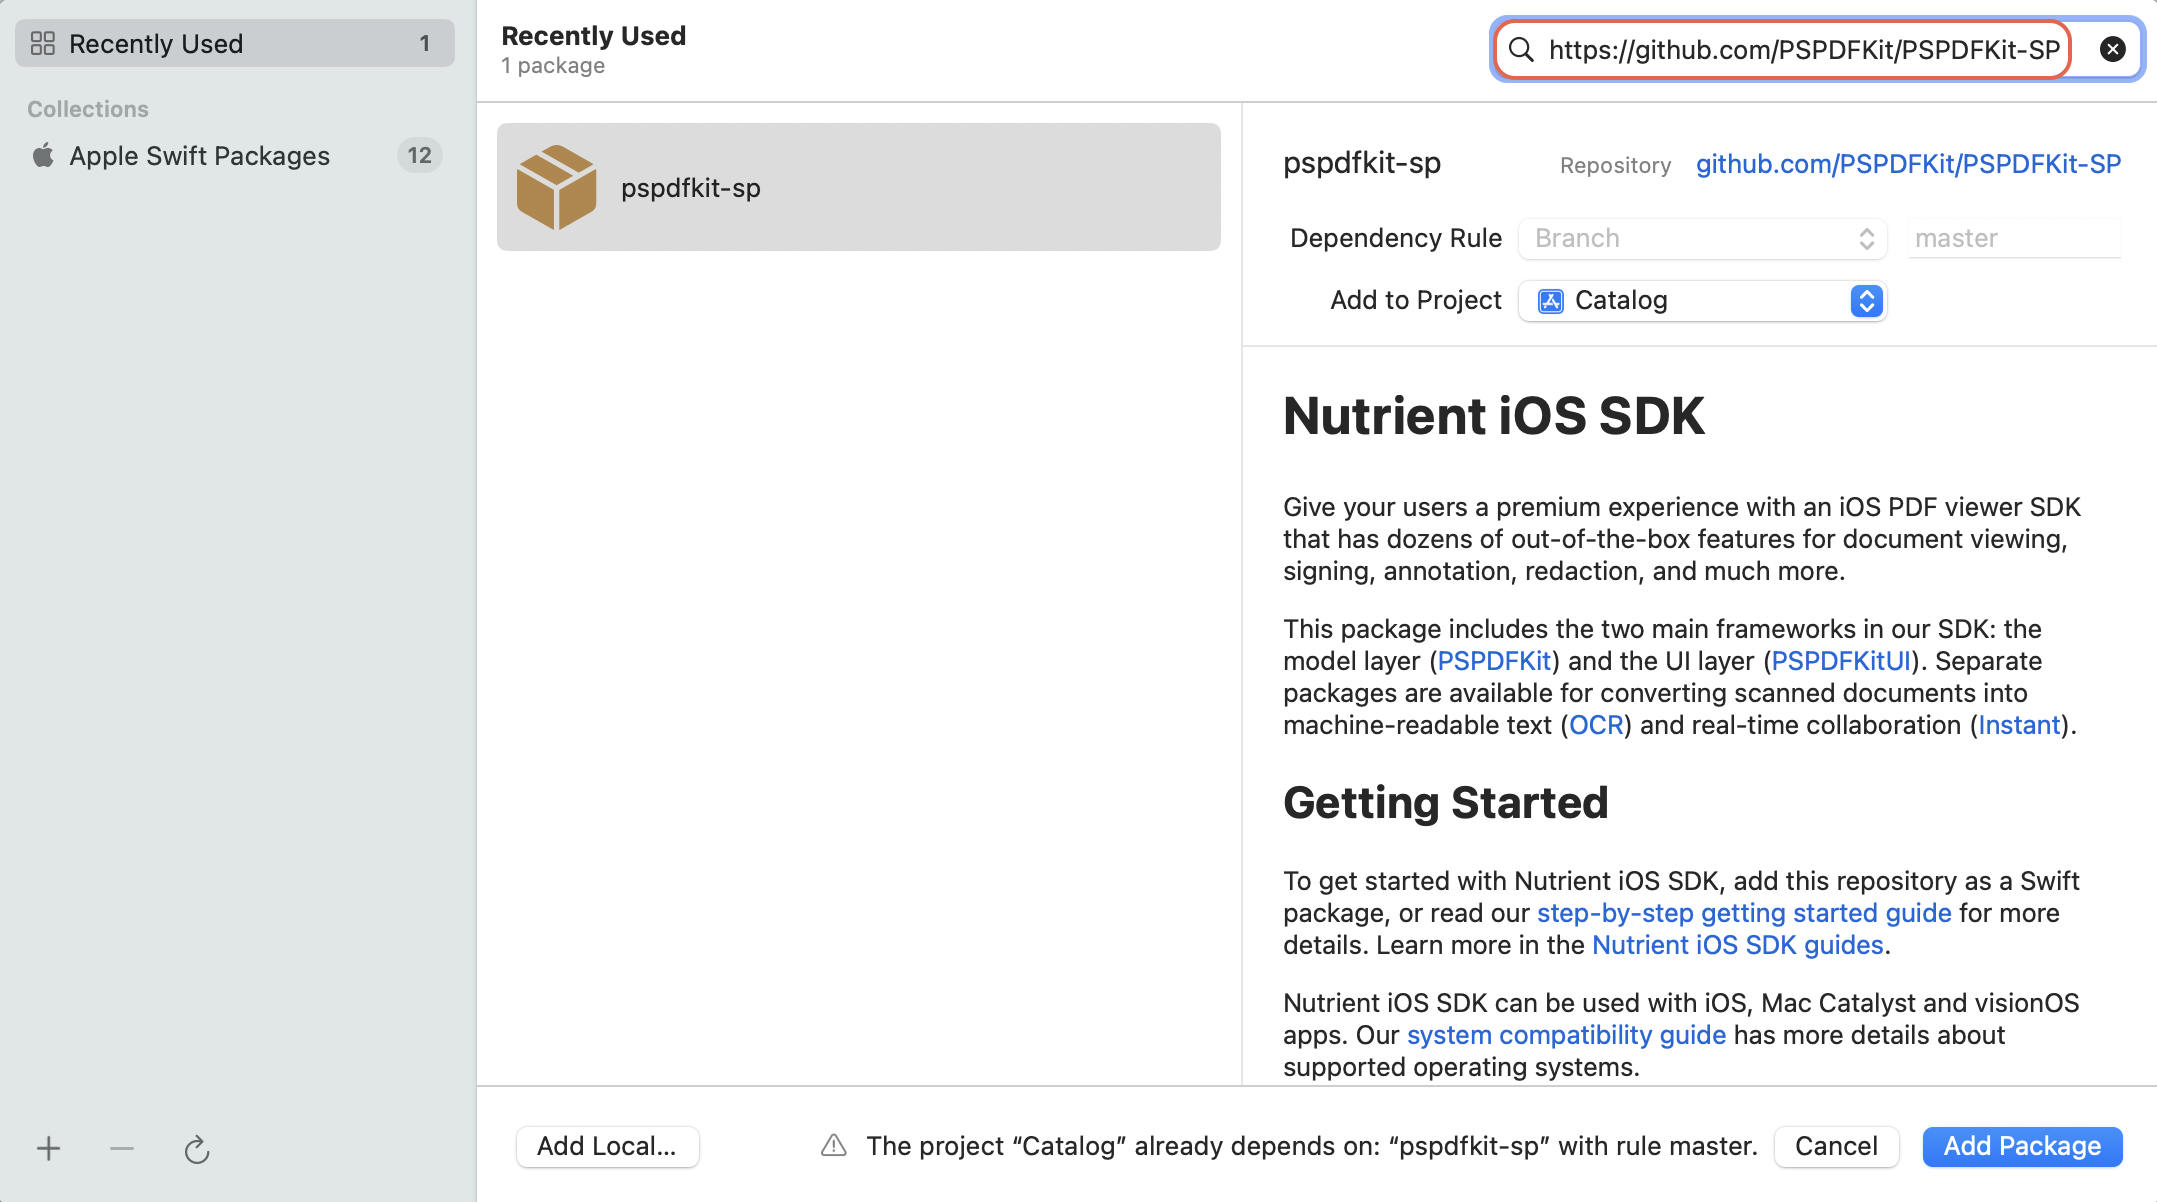Click the magnifying glass in the search field
Screen dimensions: 2157x1202
(x=1521, y=49)
